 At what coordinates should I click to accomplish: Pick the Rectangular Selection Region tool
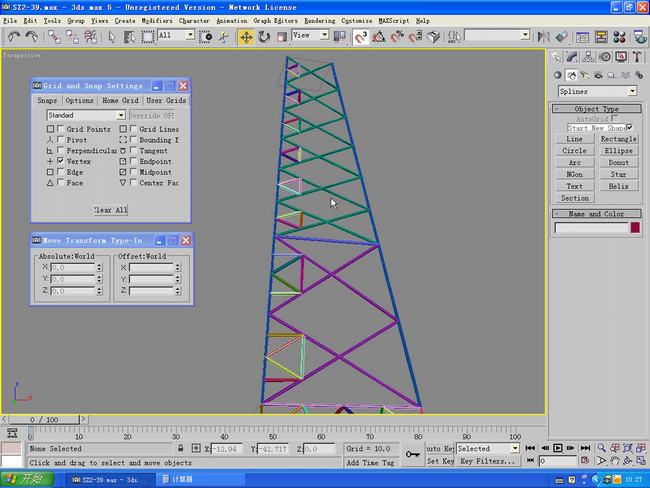147,37
